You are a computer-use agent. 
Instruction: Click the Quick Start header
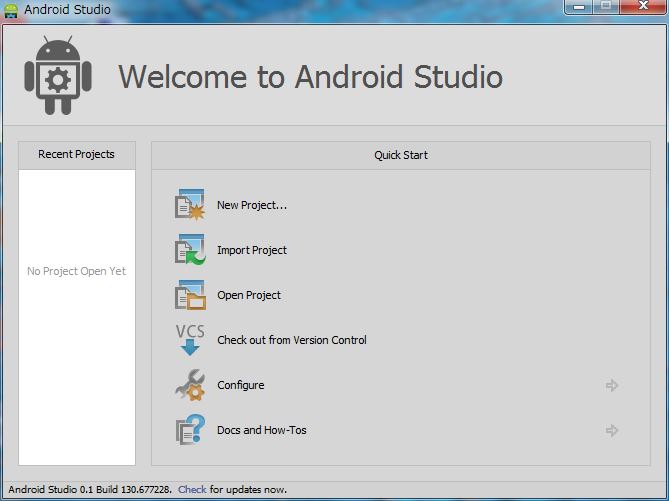click(x=401, y=155)
